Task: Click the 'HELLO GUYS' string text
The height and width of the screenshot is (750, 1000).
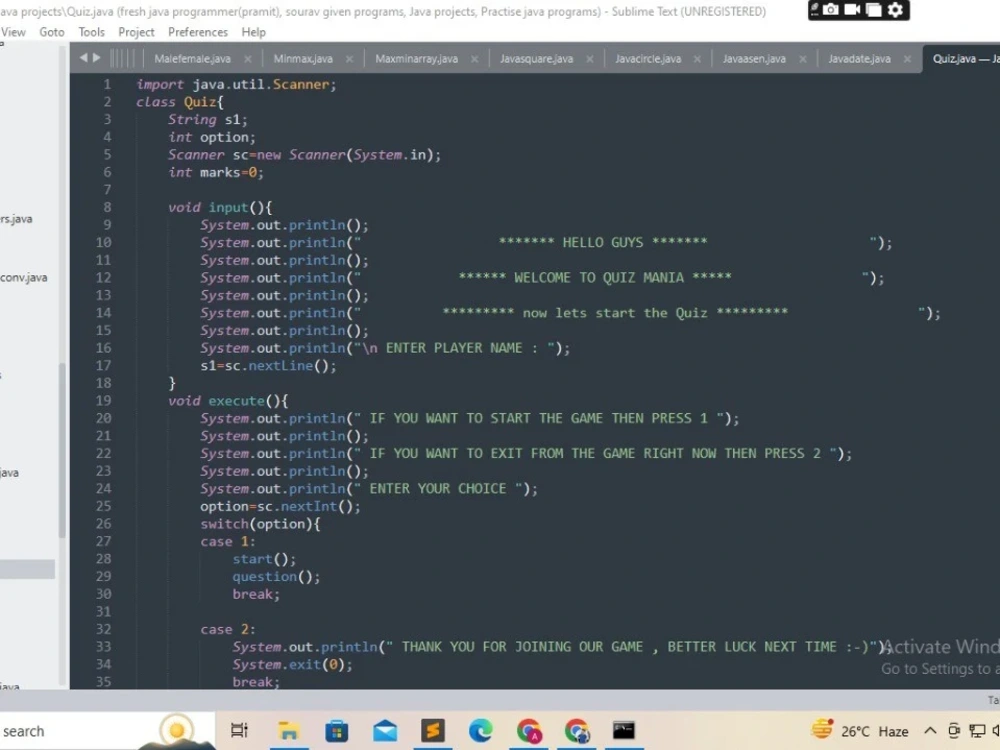Action: point(603,242)
